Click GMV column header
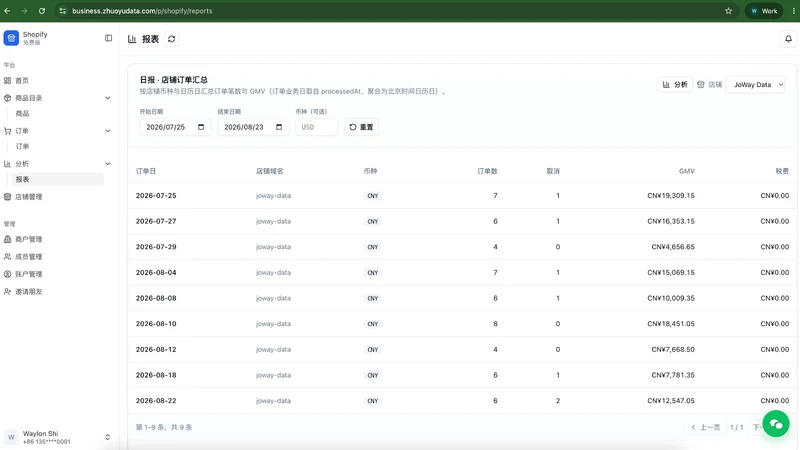 687,171
